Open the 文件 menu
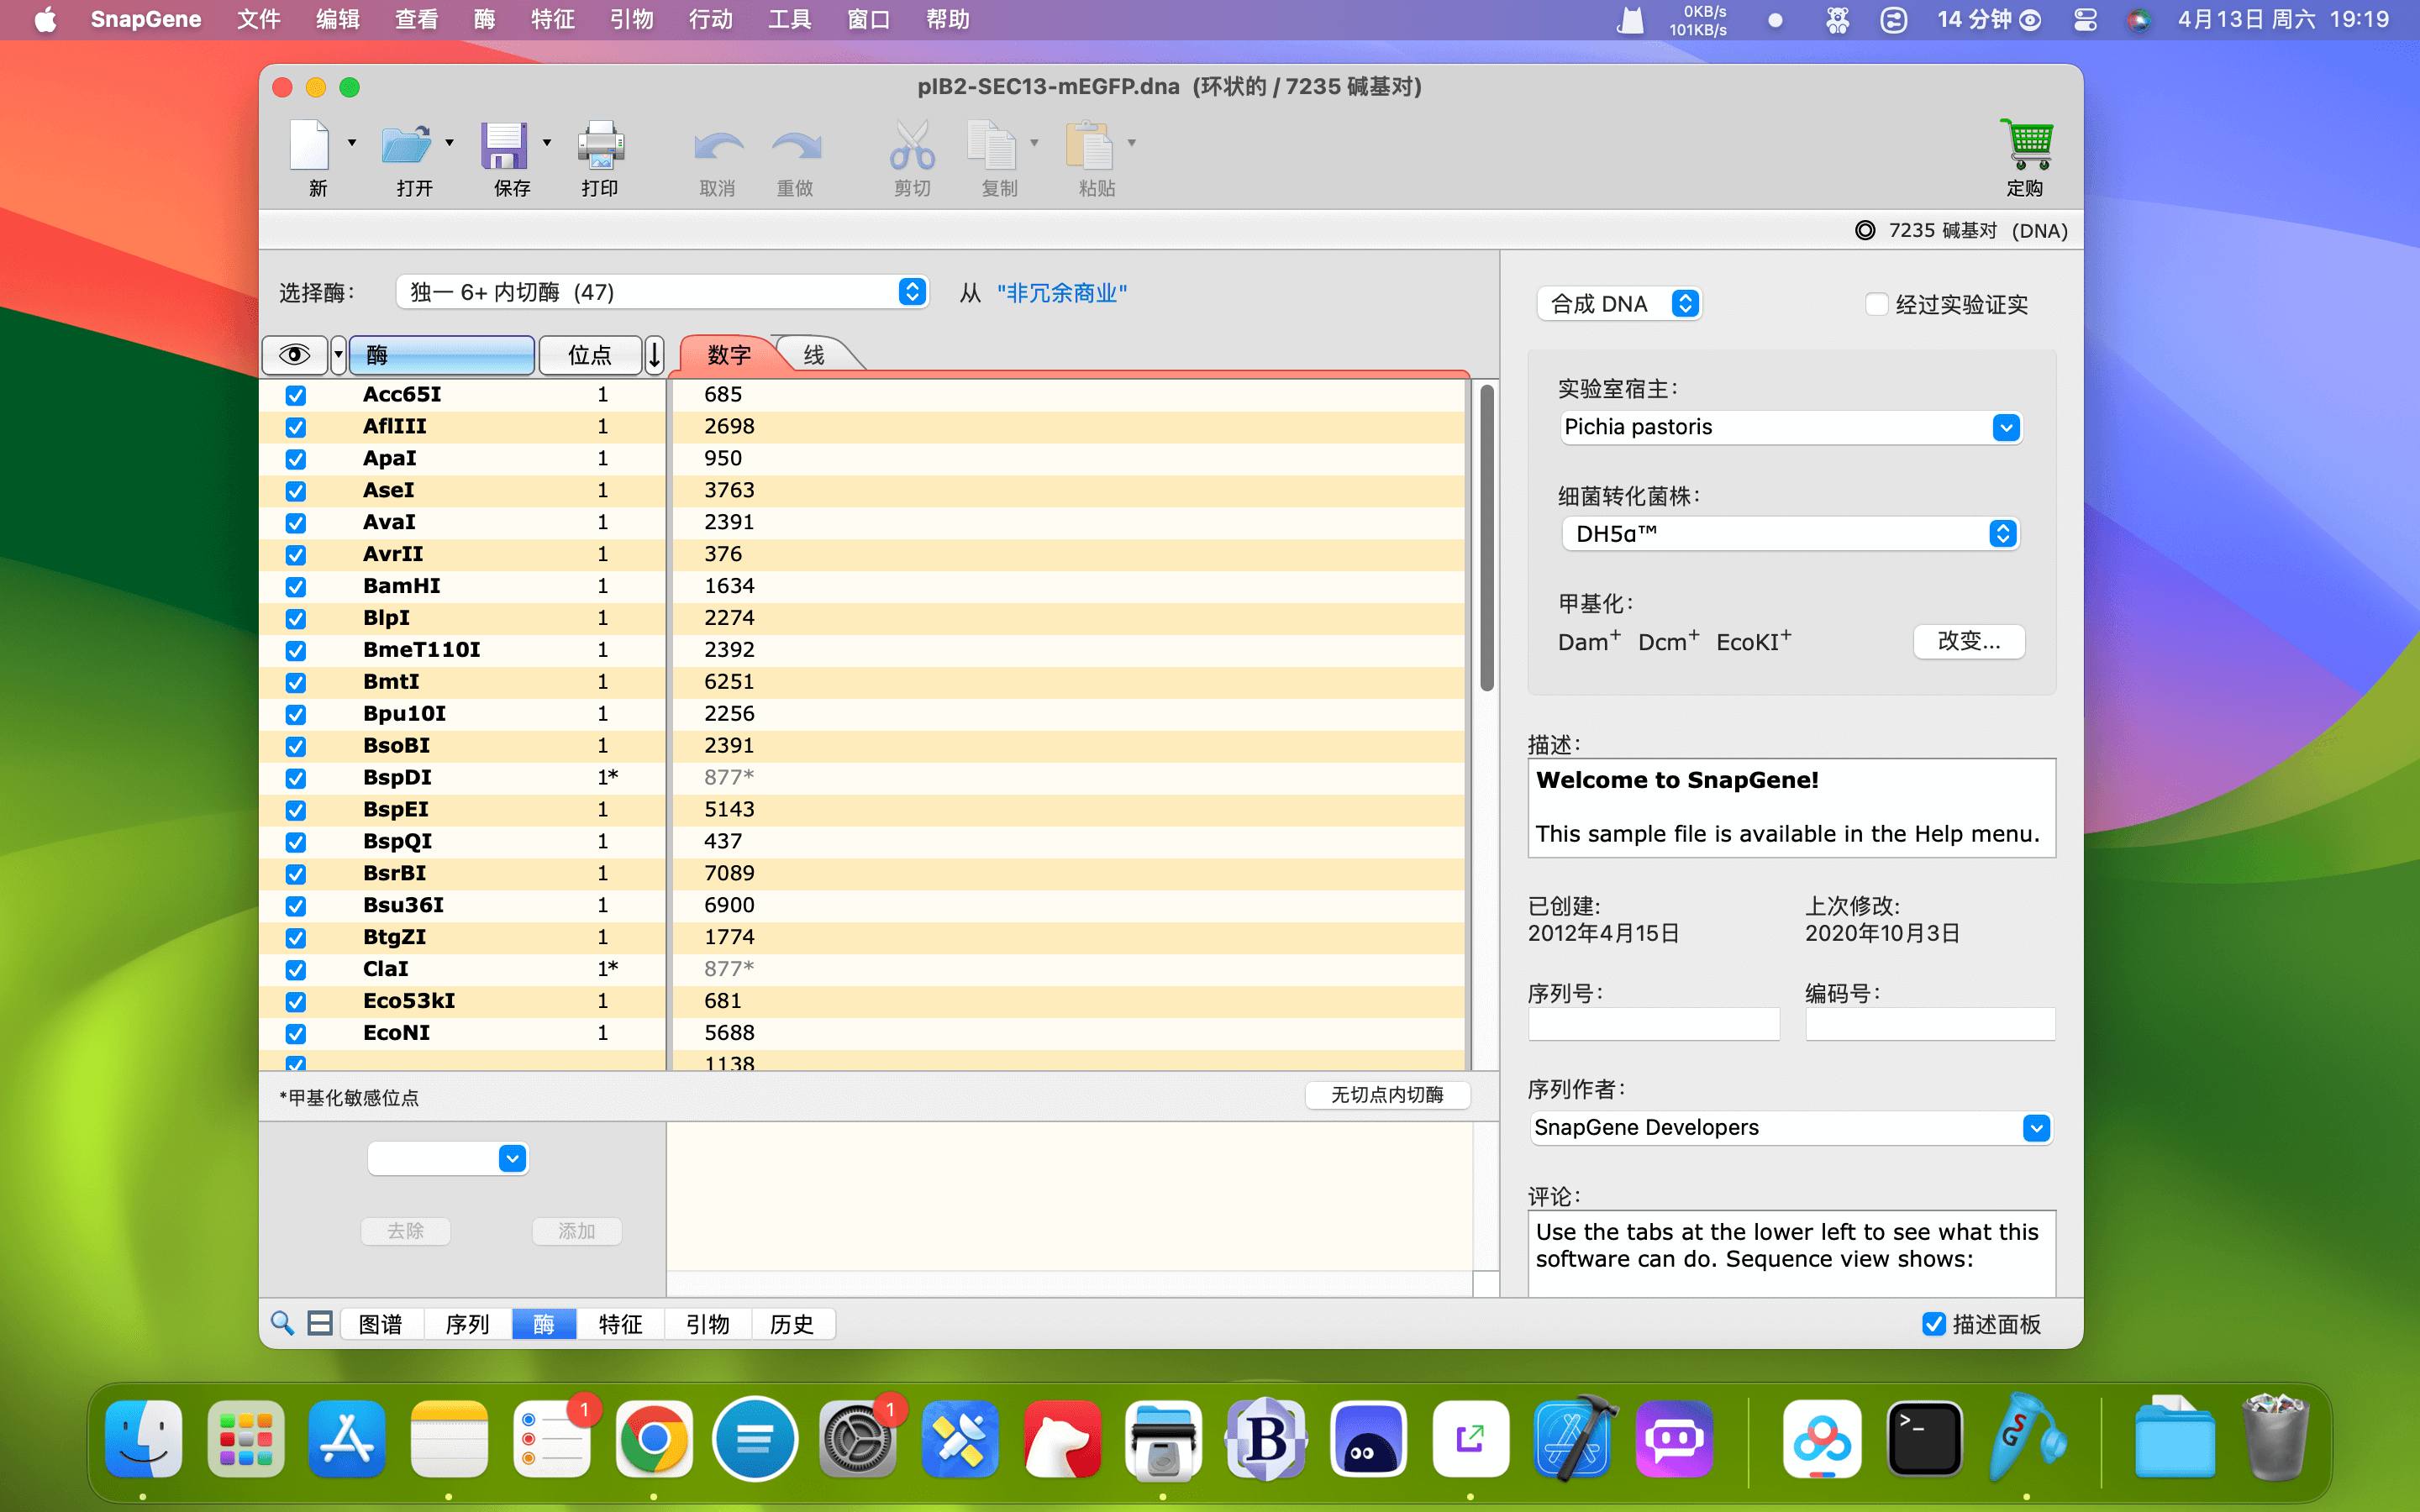This screenshot has width=2420, height=1512. [258, 20]
